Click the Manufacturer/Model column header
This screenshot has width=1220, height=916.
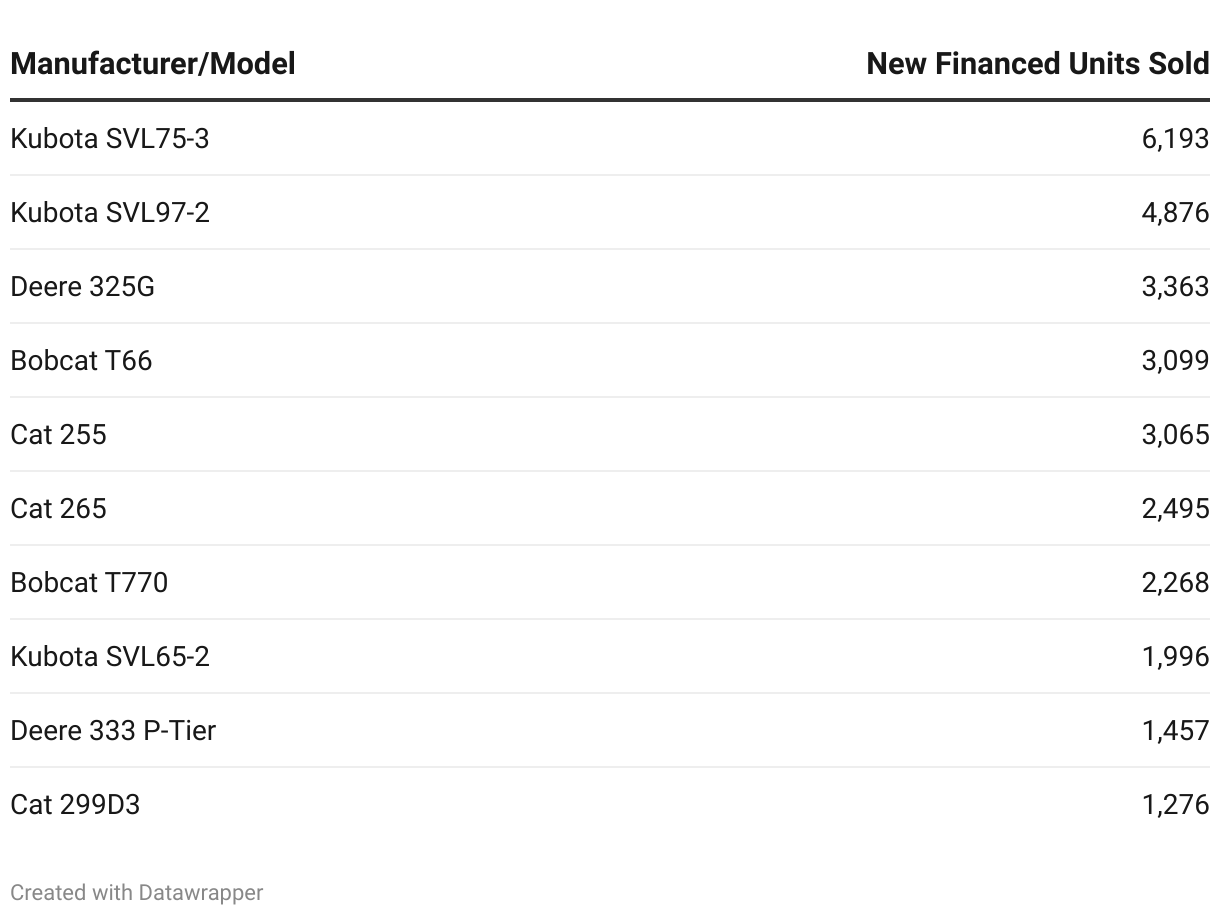(x=153, y=64)
